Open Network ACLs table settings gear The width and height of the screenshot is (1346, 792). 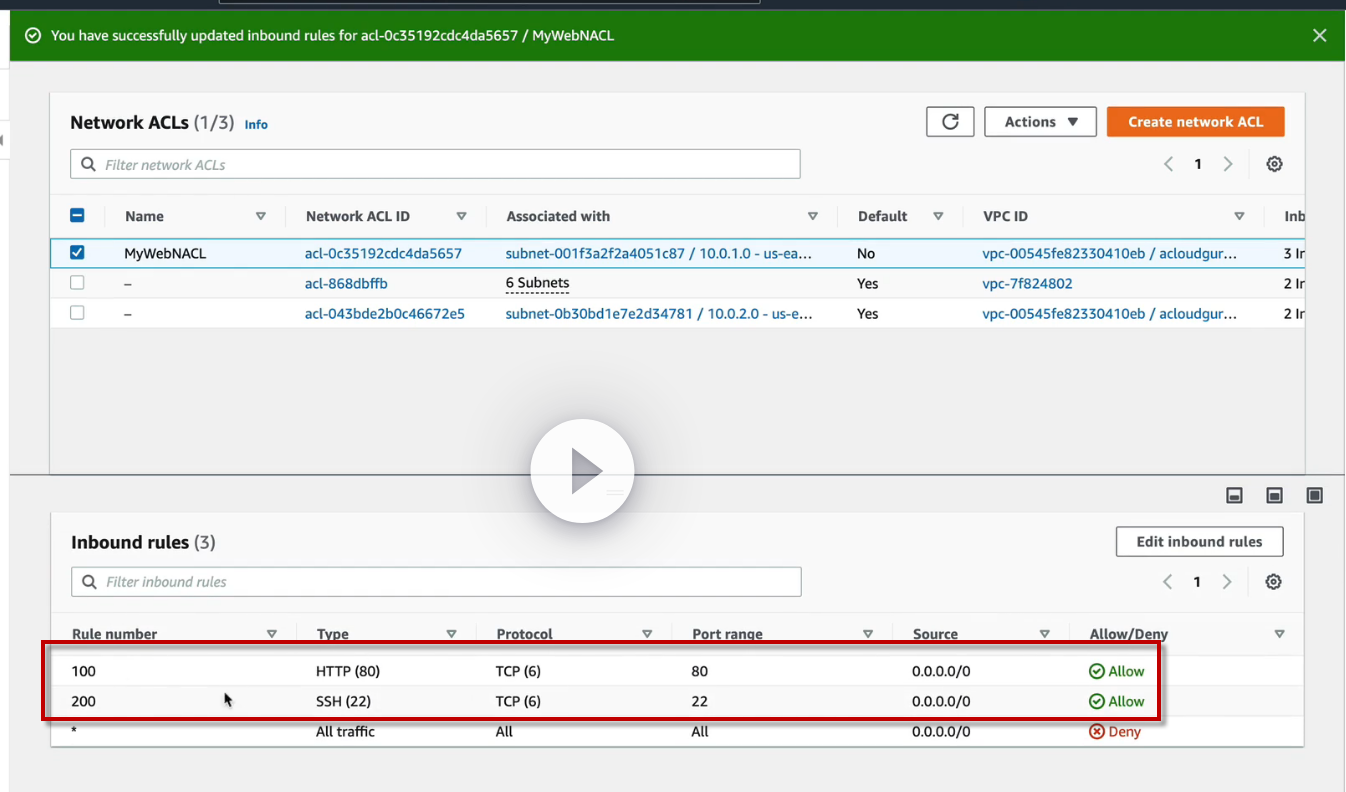pos(1274,164)
